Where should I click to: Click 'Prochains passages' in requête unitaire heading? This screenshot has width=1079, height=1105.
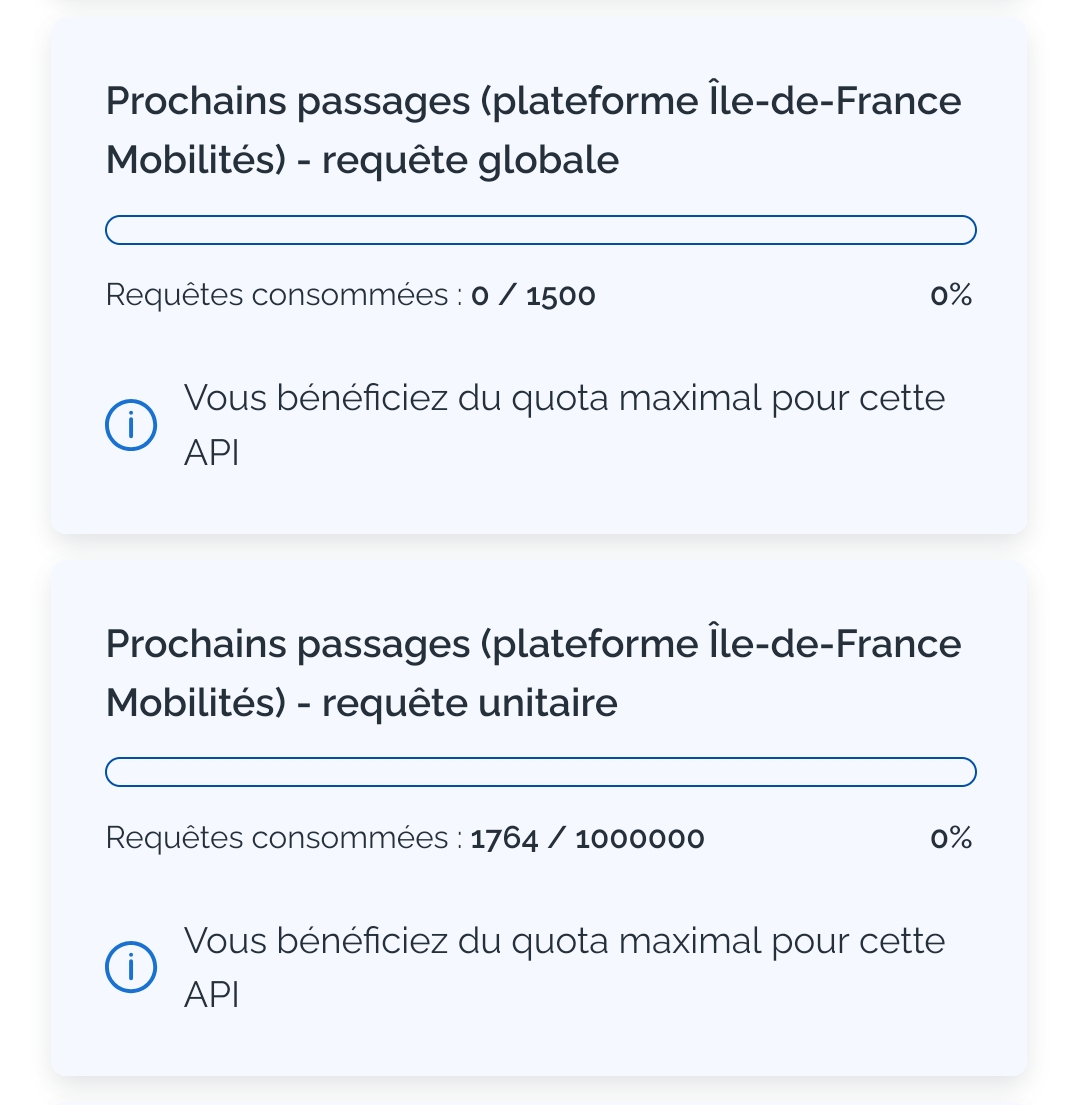(287, 644)
